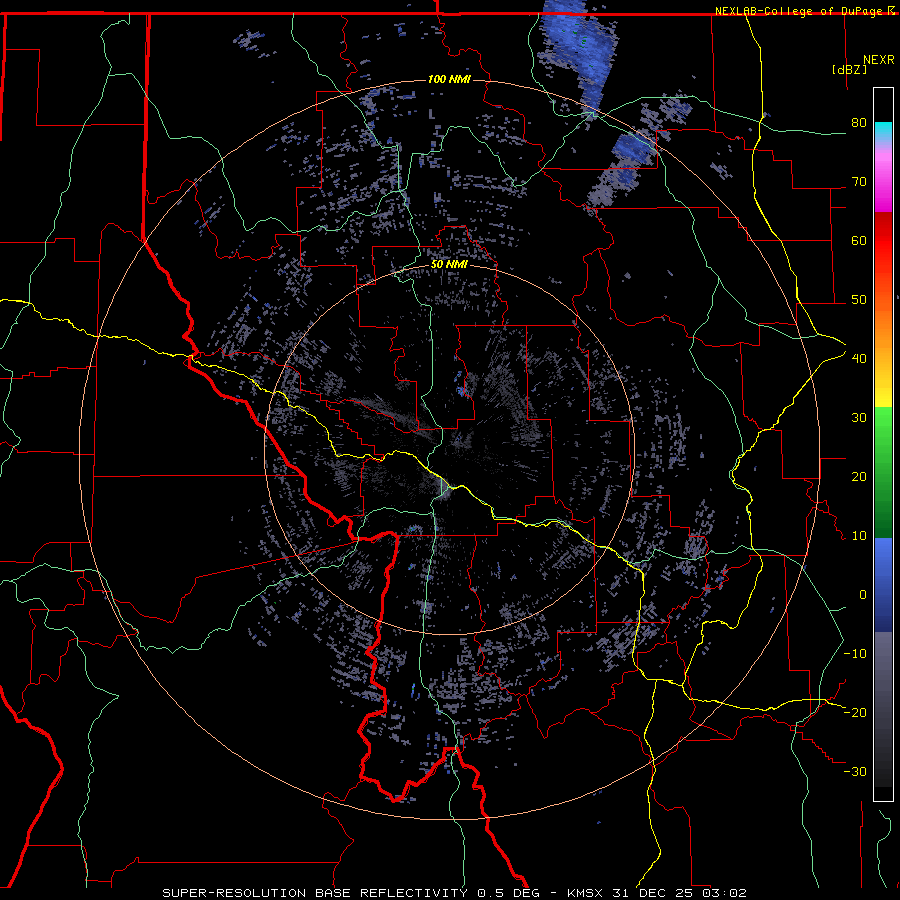Click the 70 dBZ scale value
Screen dimensions: 900x900
(859, 182)
